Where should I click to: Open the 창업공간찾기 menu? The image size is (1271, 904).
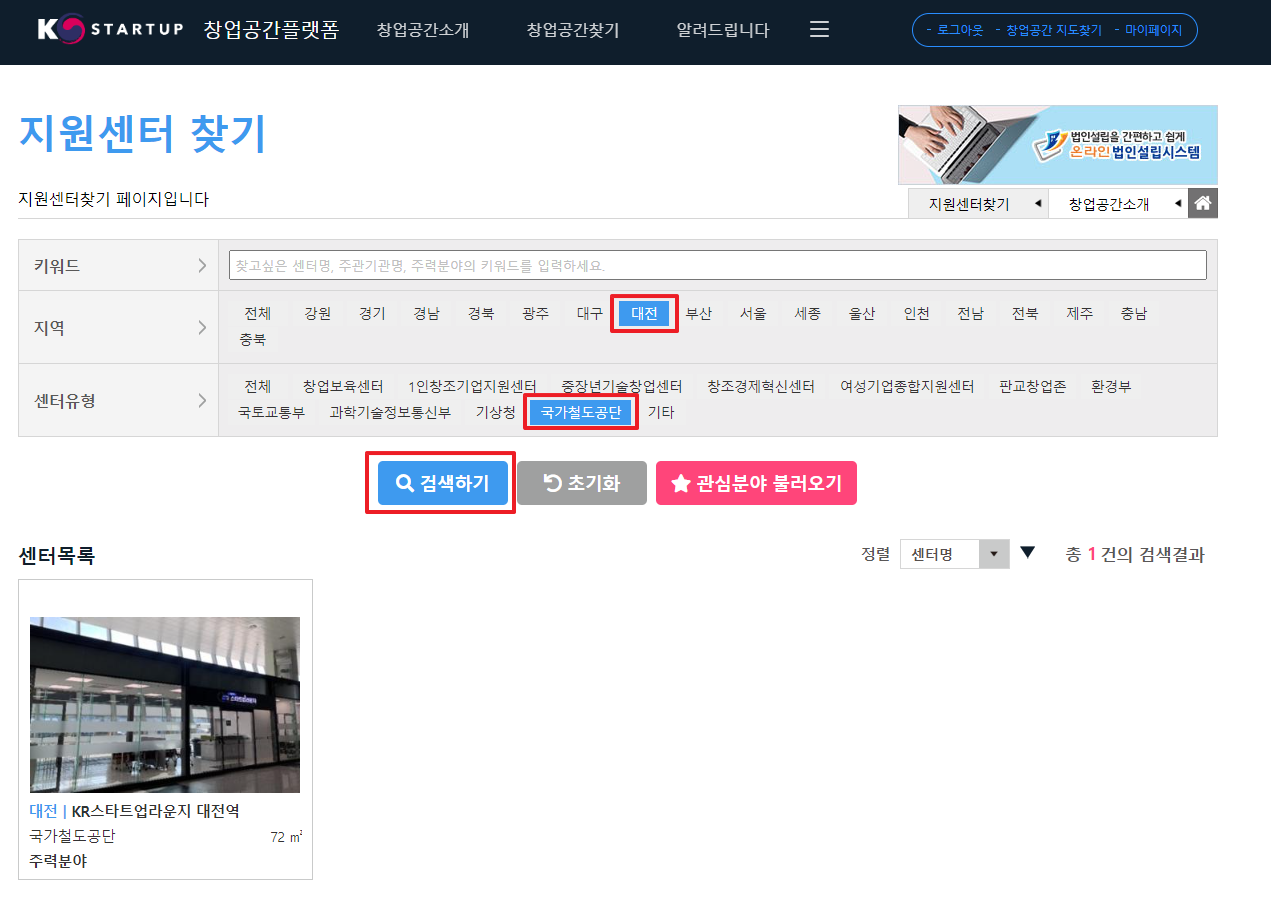click(573, 30)
